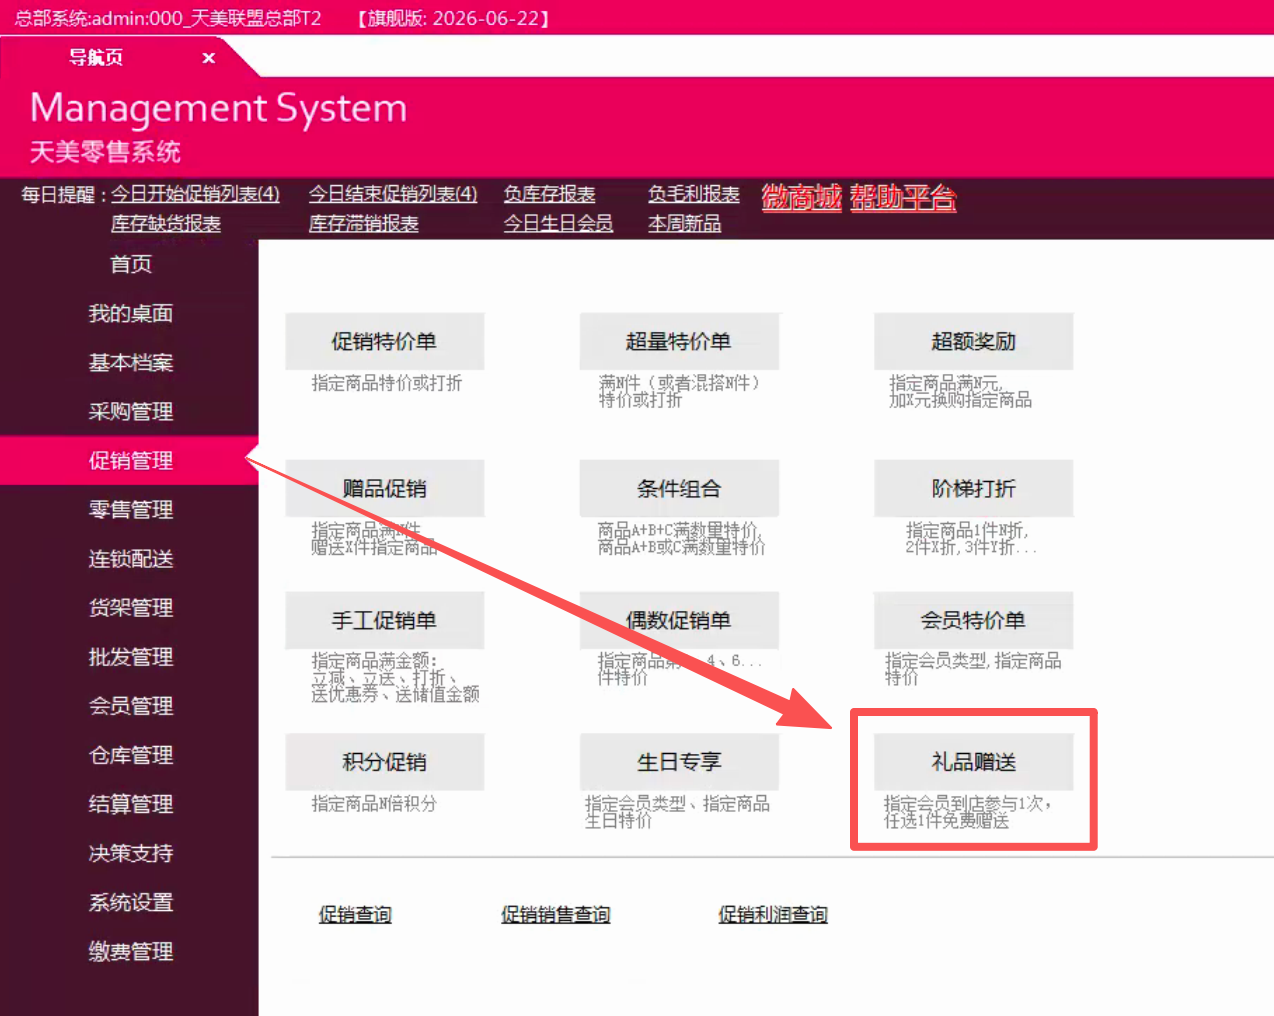Click the 礼品赠送 button

pyautogui.click(x=974, y=762)
